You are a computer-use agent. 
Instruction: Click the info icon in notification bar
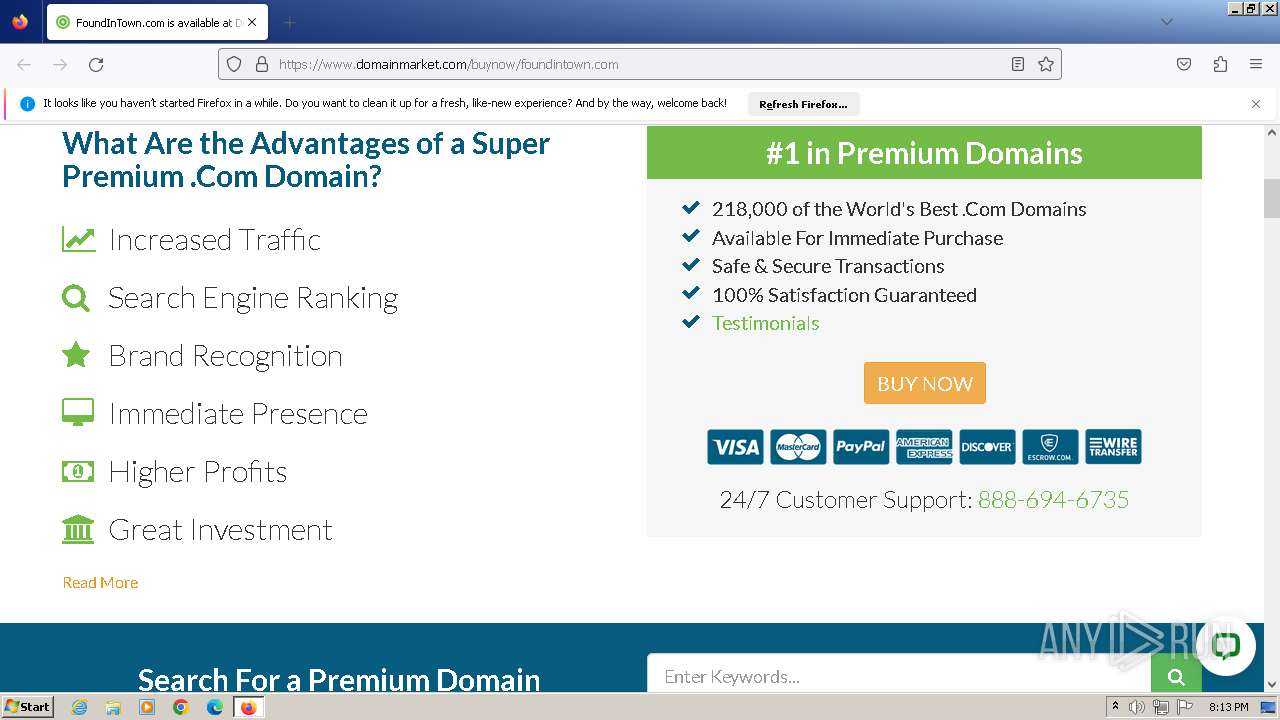tap(28, 104)
